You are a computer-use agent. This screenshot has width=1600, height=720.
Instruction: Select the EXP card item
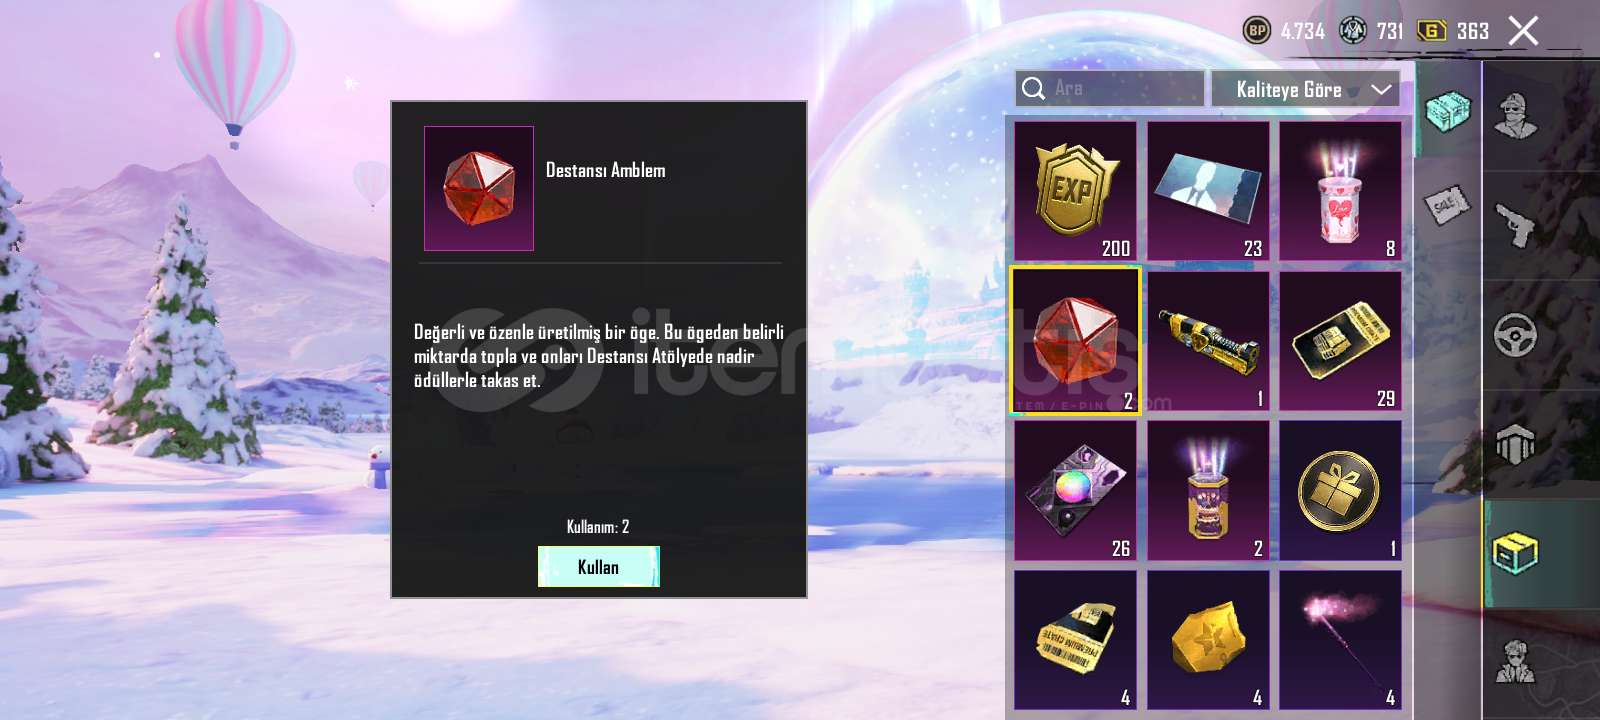coord(1075,191)
